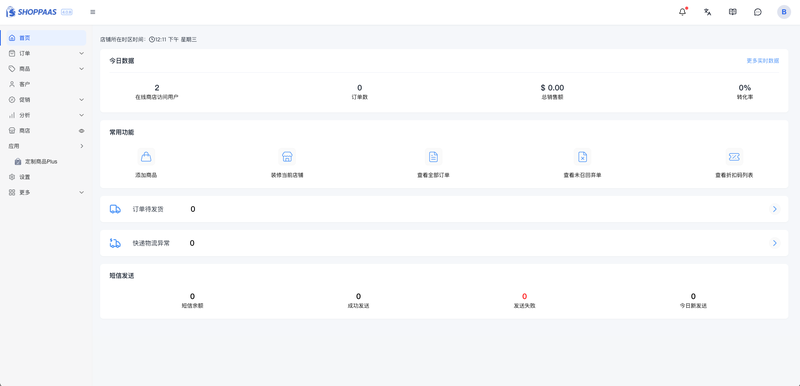Expand the 商品 submenu chevron
Viewport: 800px width, 386px height.
(x=81, y=68)
